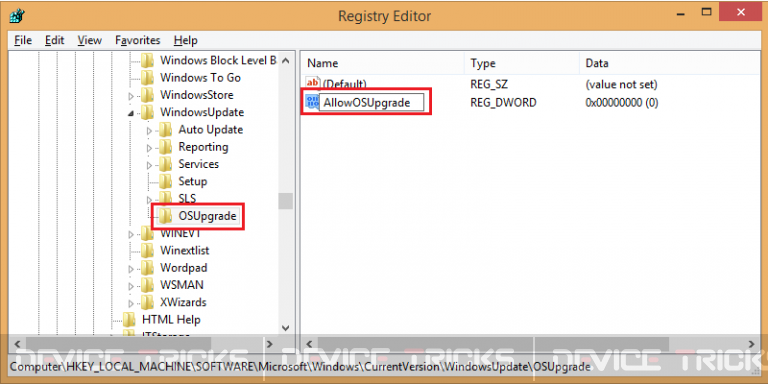Click the Registry Editor app icon in title bar
This screenshot has height=384, width=768.
click(x=17, y=16)
